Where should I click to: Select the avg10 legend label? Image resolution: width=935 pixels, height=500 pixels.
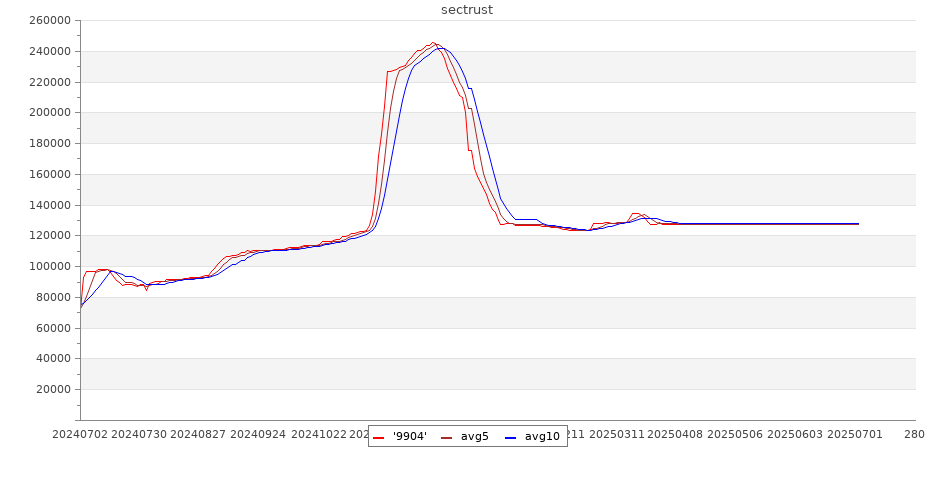542,436
